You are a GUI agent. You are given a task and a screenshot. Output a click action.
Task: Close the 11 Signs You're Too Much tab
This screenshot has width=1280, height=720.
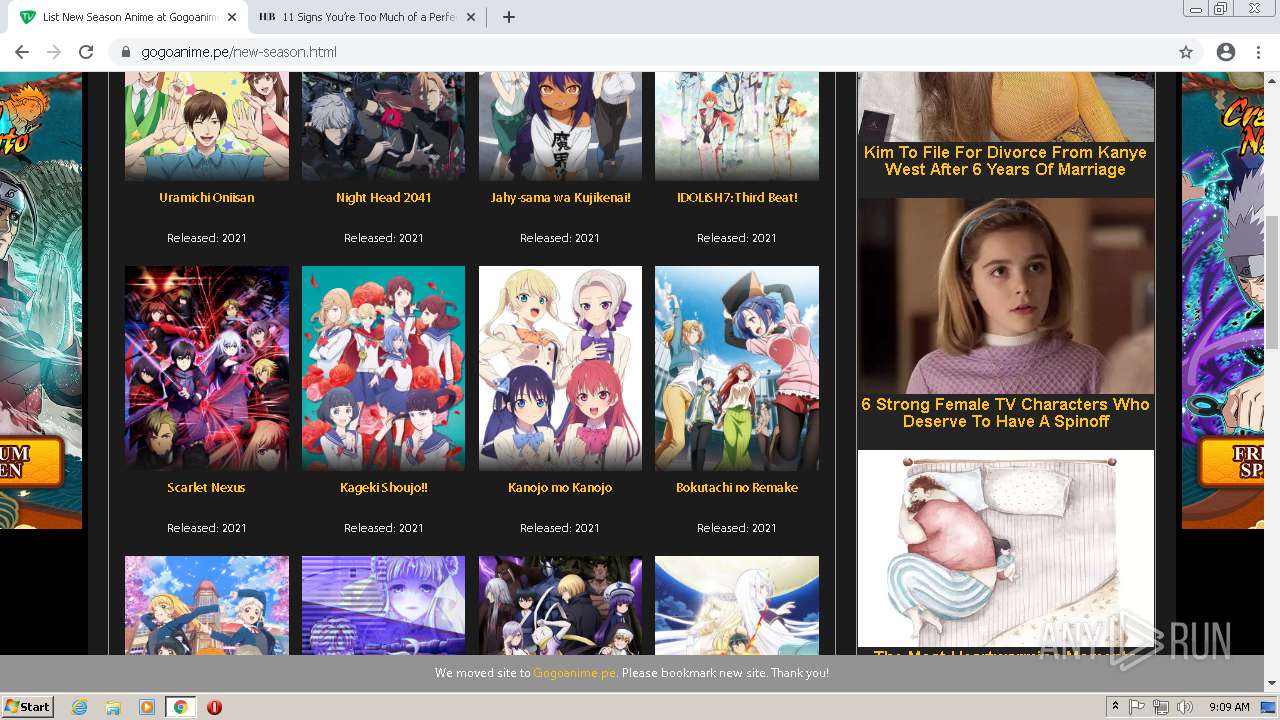(471, 17)
